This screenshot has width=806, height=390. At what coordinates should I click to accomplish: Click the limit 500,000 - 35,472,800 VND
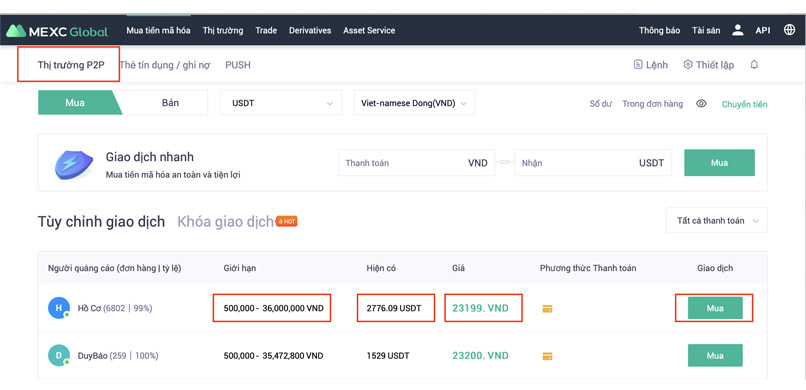click(x=273, y=356)
